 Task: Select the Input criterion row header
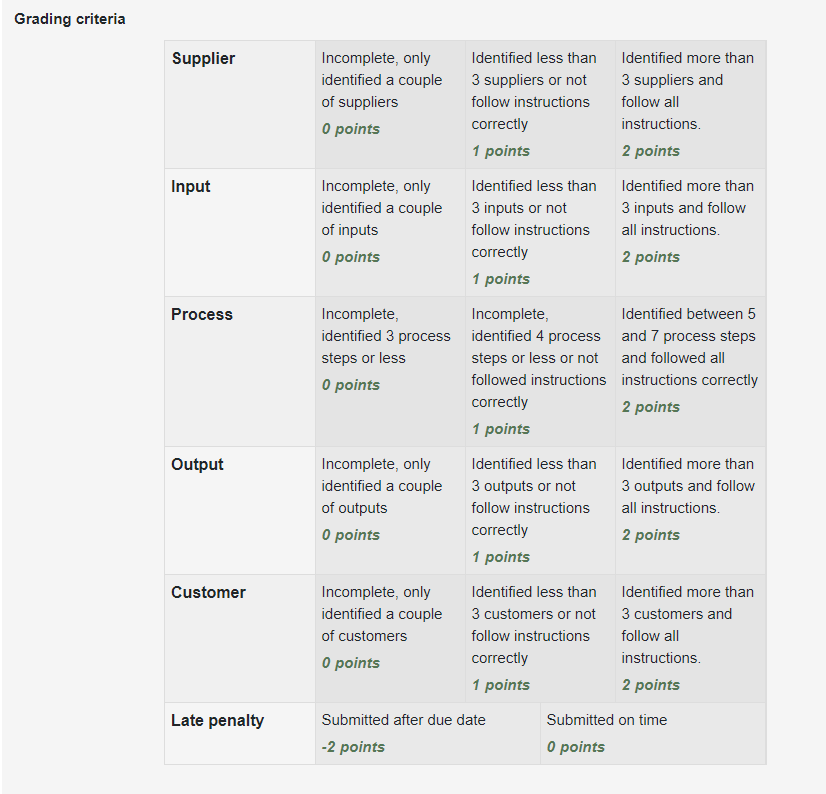point(240,232)
